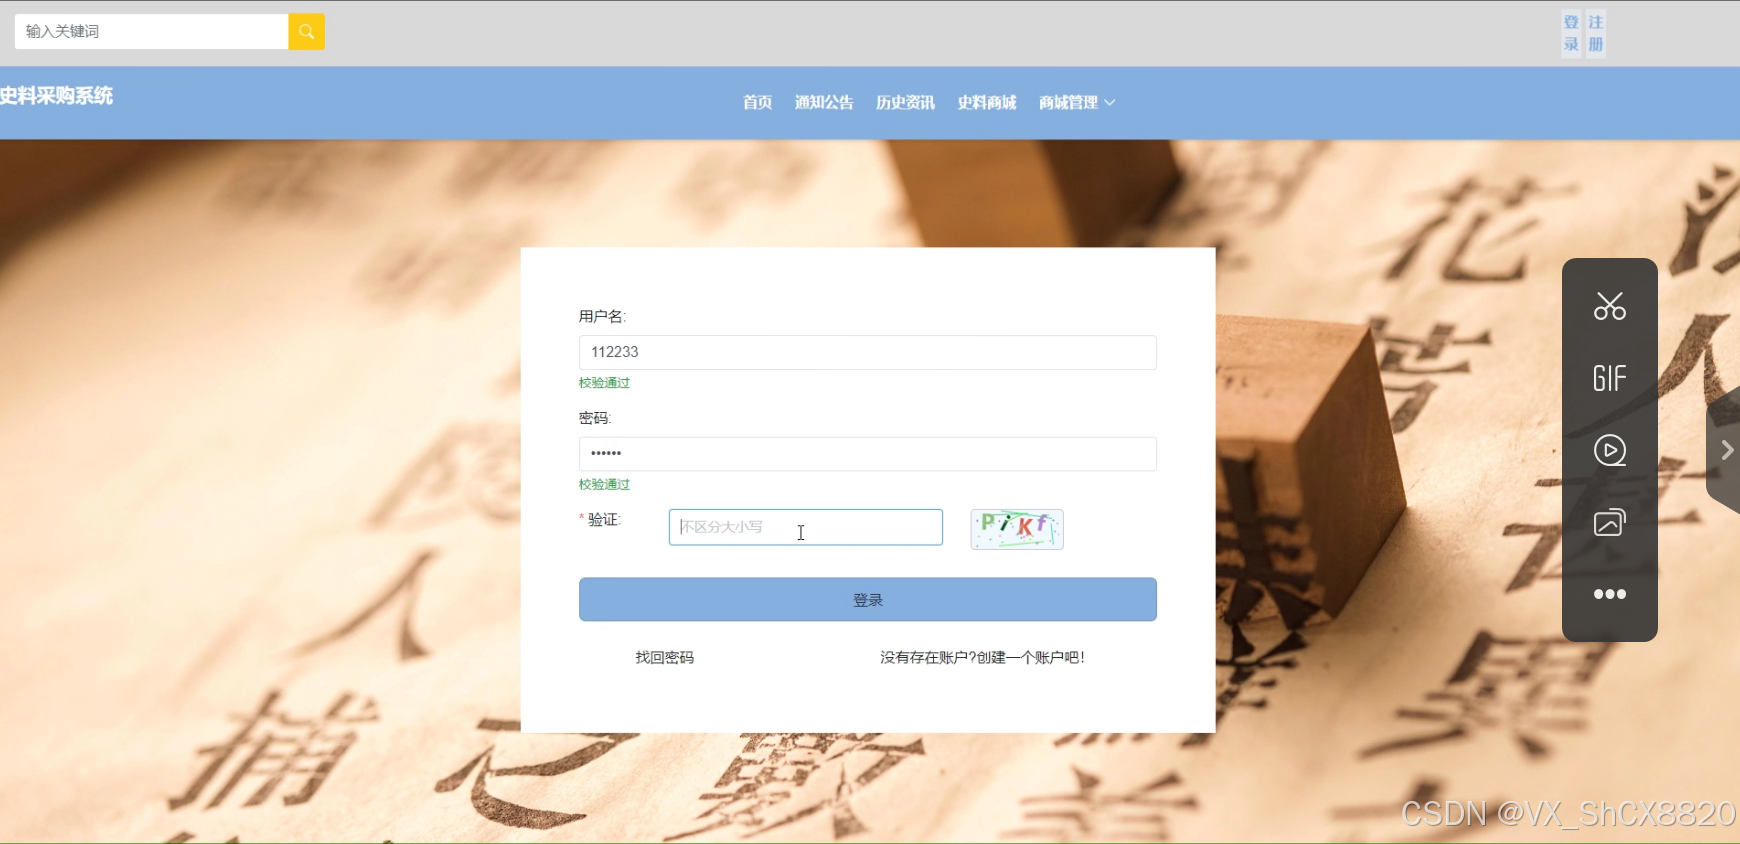The width and height of the screenshot is (1740, 844).
Task: Expand the right-edge side panel arrow
Action: tap(1726, 450)
